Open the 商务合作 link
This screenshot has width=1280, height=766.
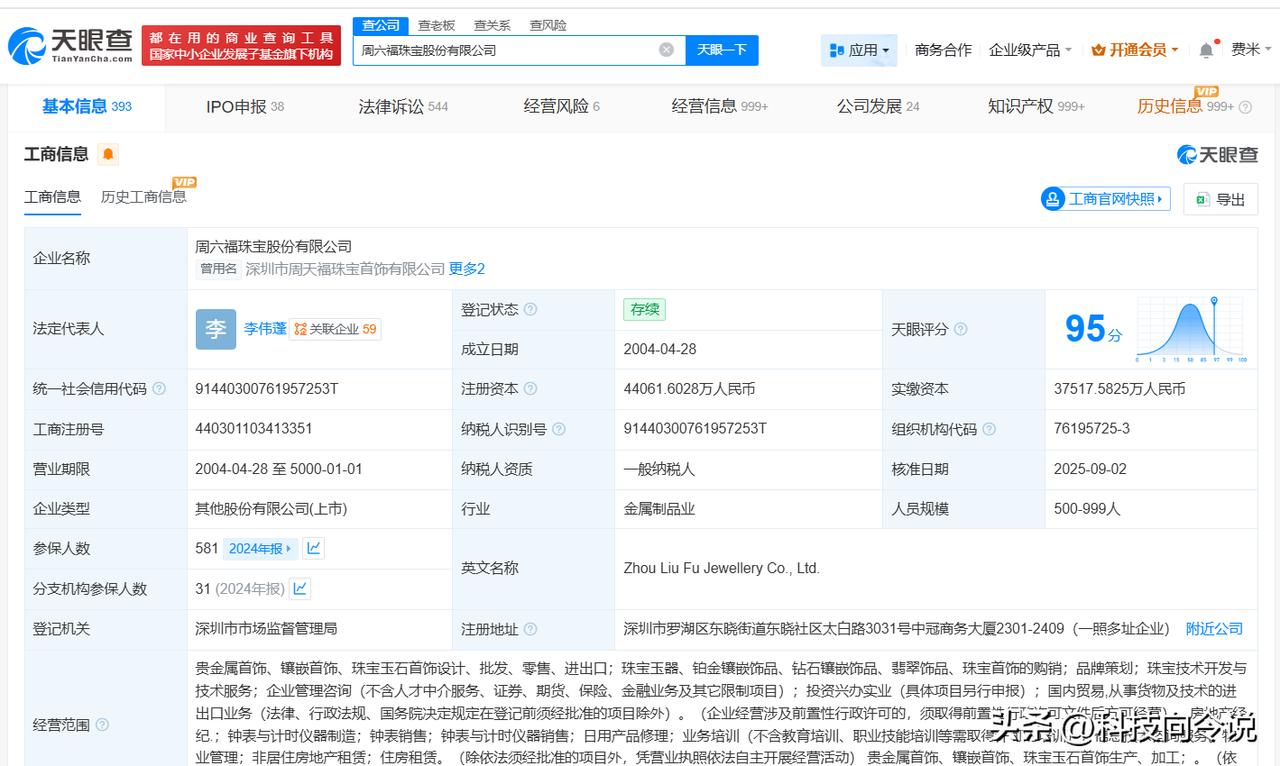943,50
